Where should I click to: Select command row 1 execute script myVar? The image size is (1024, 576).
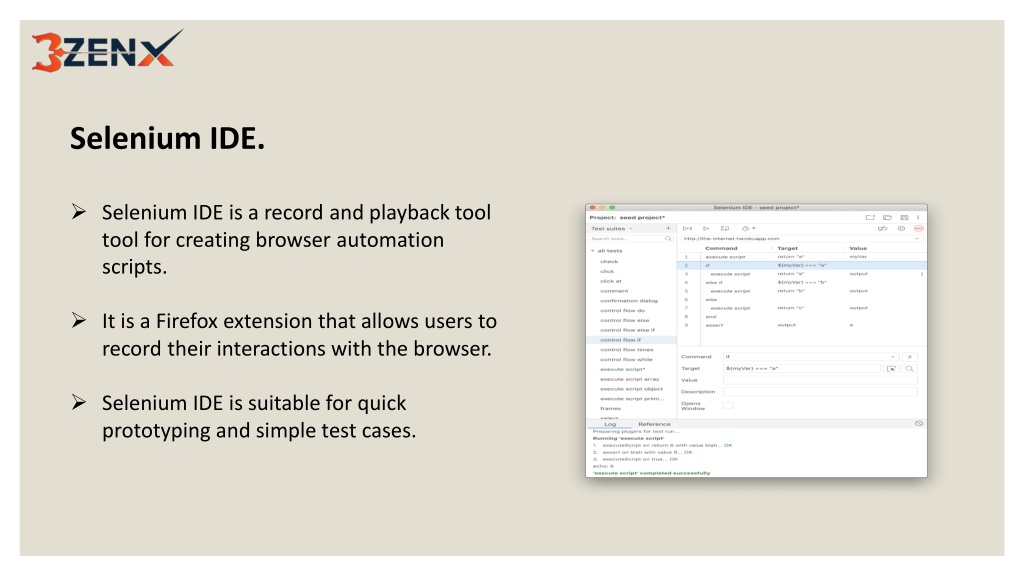pos(802,257)
